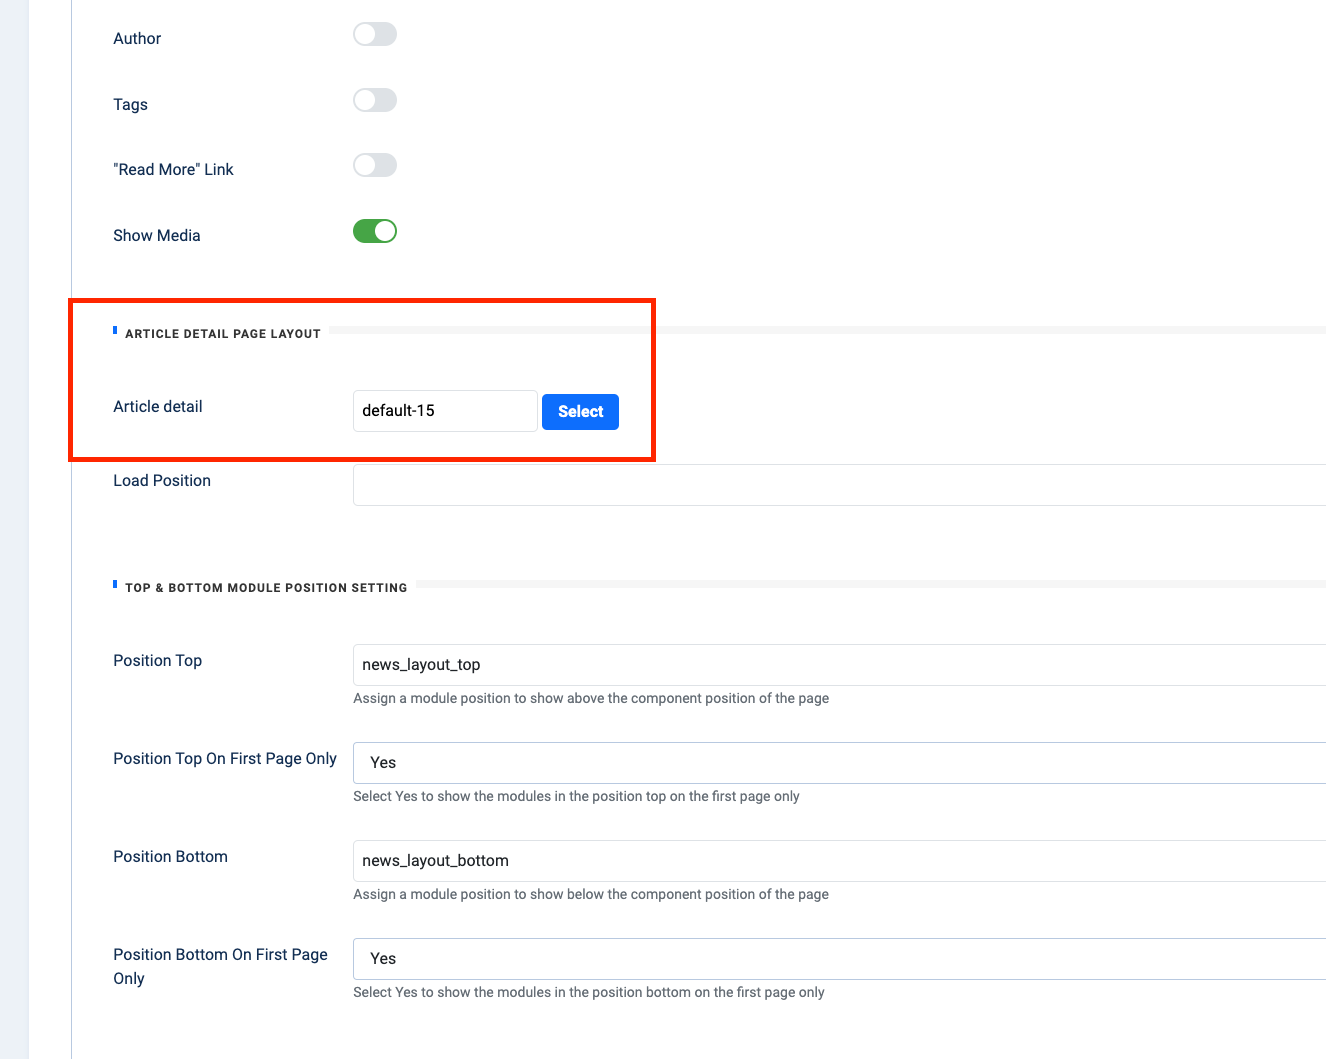Click the Show Media label
The width and height of the screenshot is (1326, 1059).
(x=157, y=236)
